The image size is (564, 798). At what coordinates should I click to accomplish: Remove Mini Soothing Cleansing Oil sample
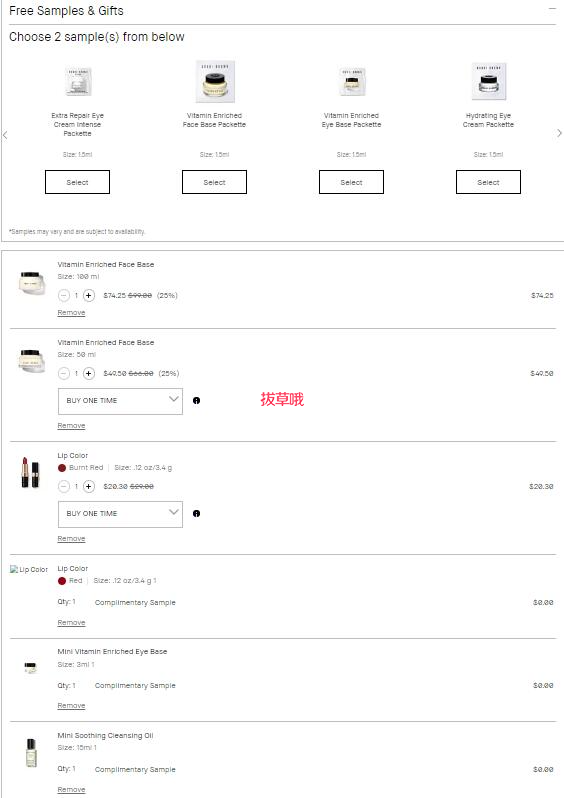click(x=71, y=789)
